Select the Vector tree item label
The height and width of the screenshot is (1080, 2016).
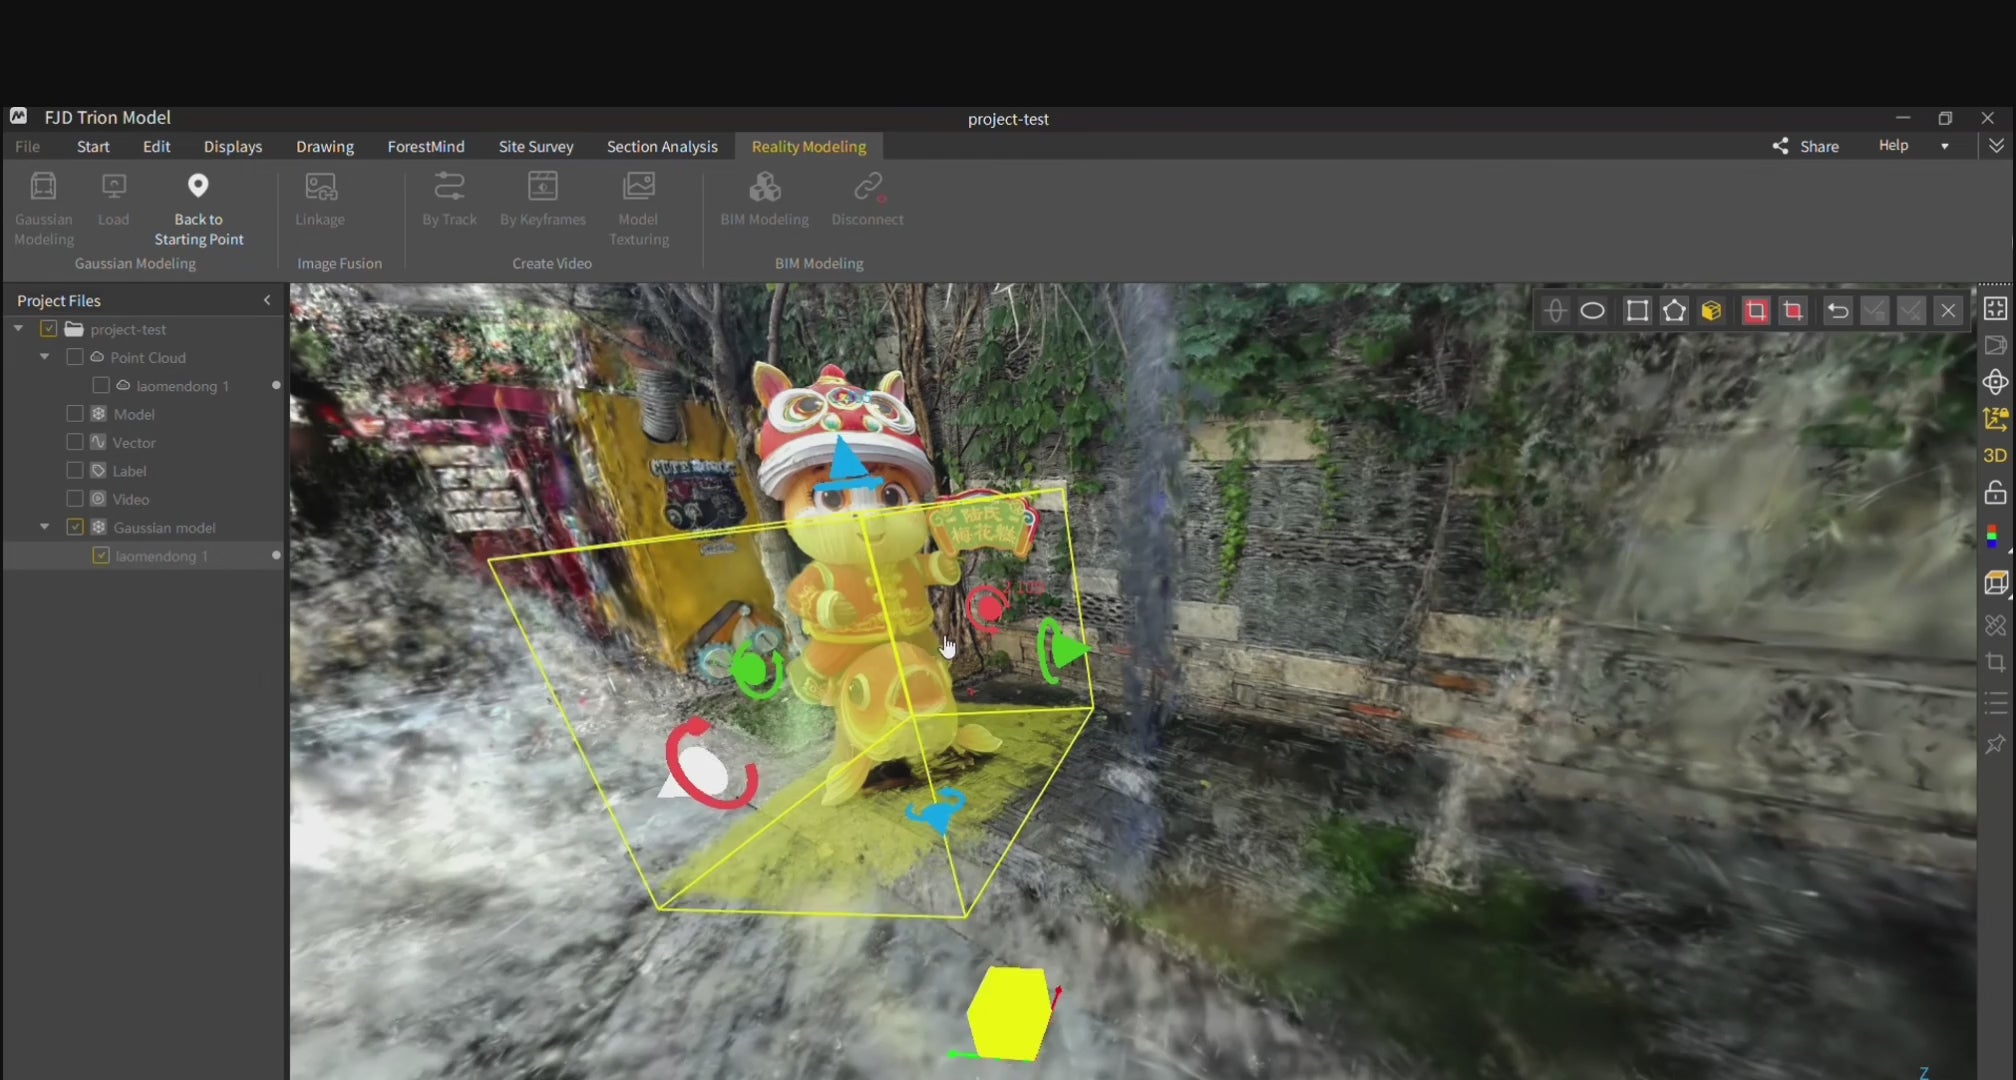(134, 442)
